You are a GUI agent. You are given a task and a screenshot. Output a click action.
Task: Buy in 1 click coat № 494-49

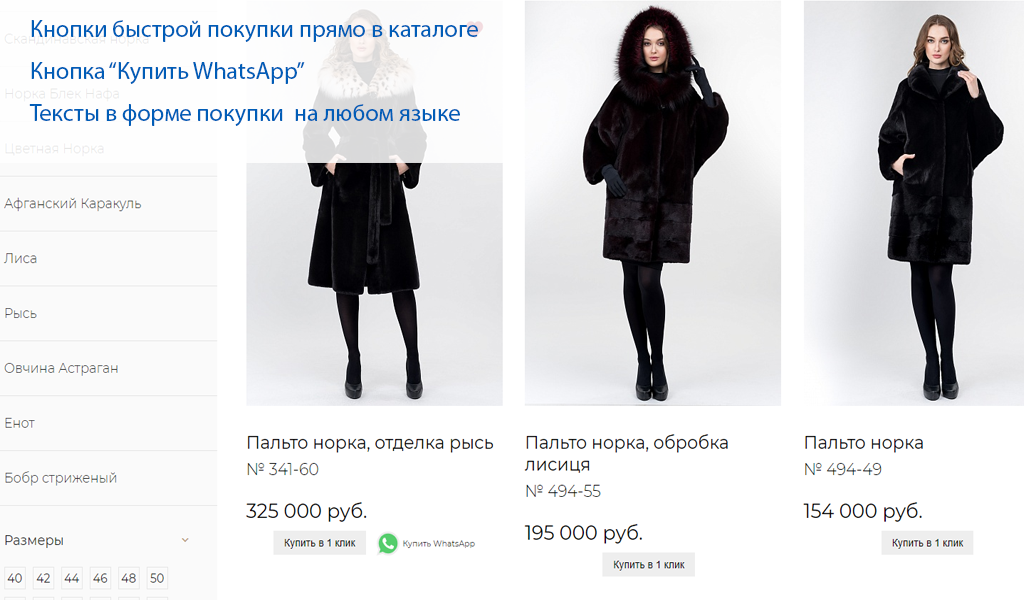coord(927,543)
